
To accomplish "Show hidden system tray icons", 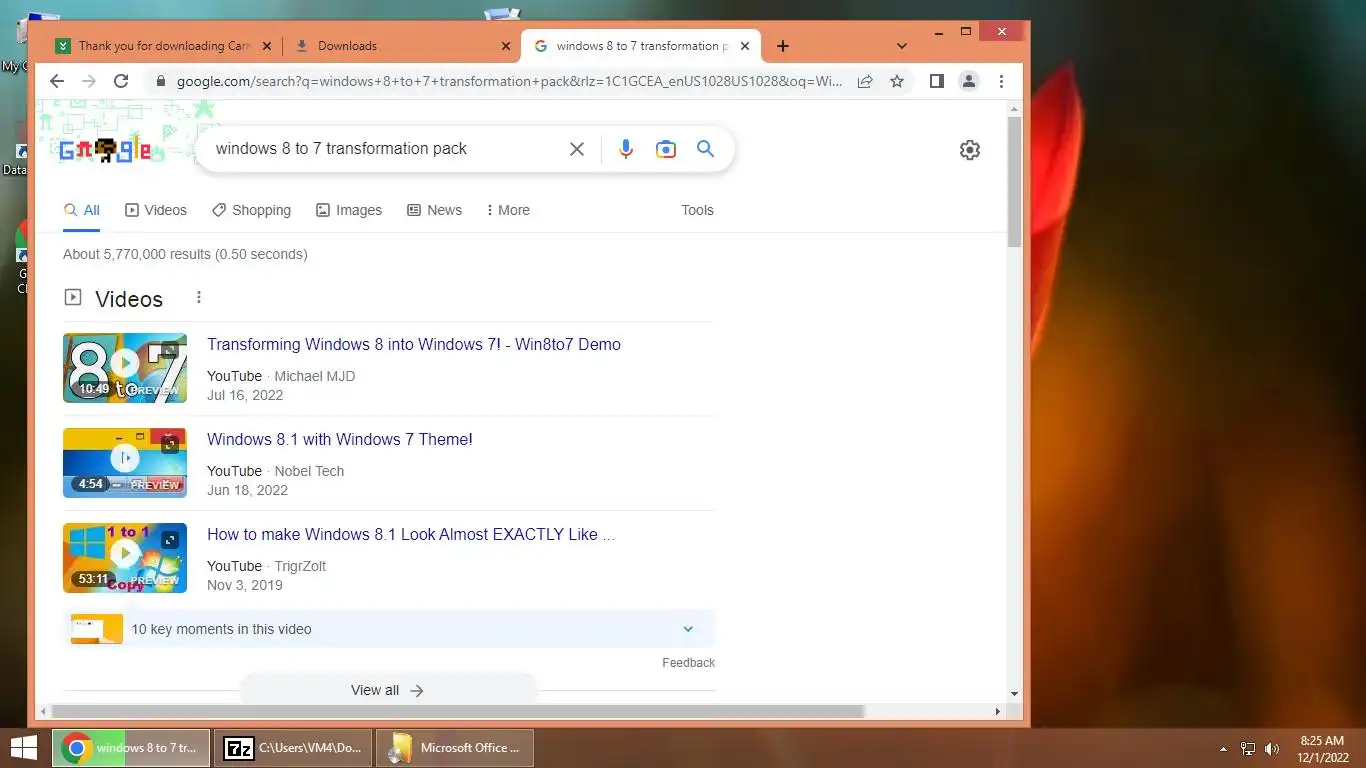I will pos(1223,749).
